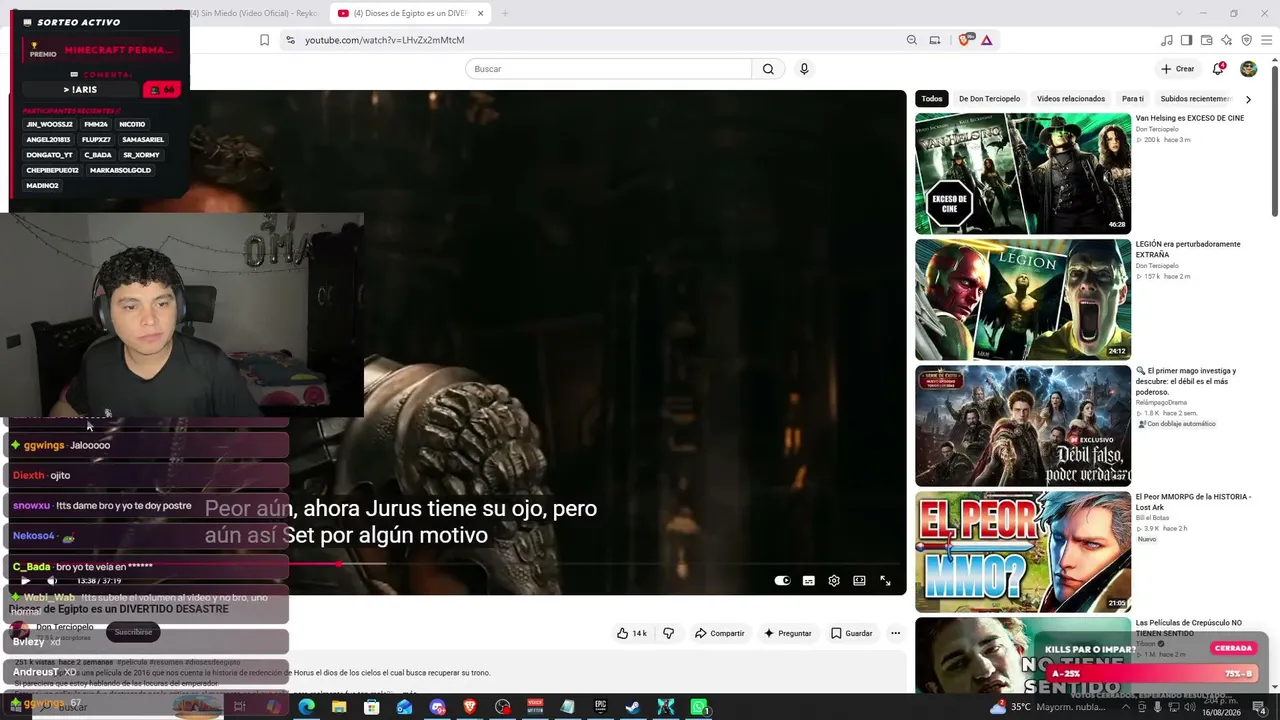Dislike the video

point(669,633)
